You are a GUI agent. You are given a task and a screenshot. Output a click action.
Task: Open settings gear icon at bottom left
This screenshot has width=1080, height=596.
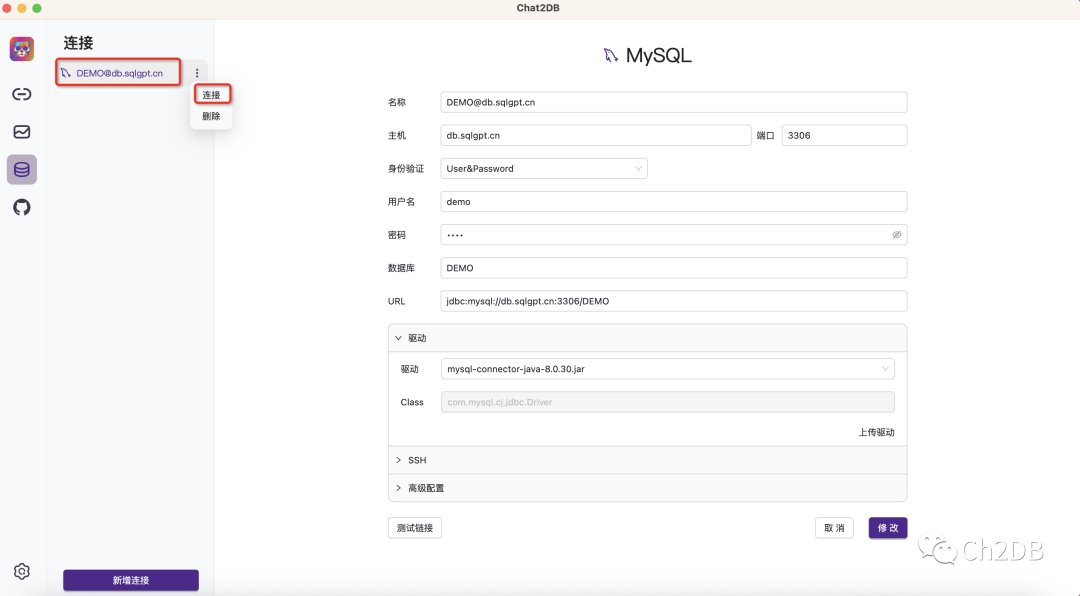22,571
